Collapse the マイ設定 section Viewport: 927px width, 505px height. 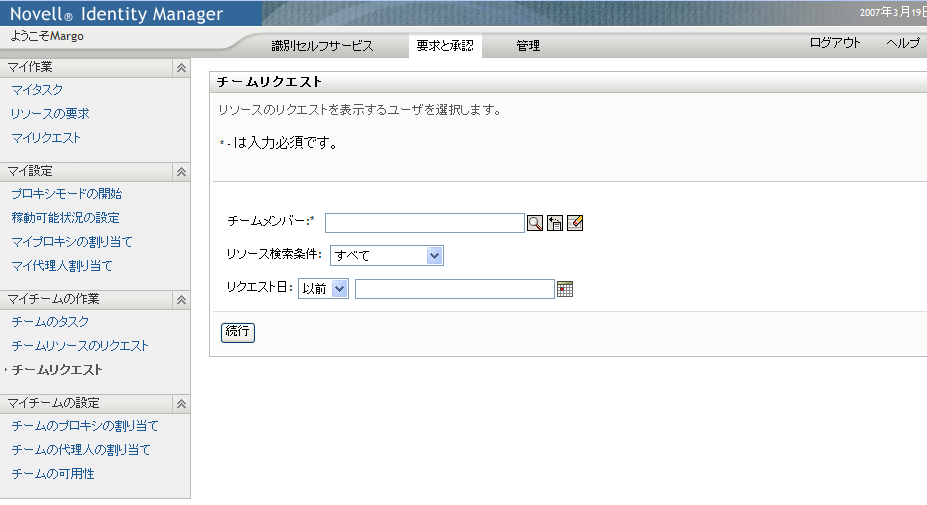(x=181, y=172)
